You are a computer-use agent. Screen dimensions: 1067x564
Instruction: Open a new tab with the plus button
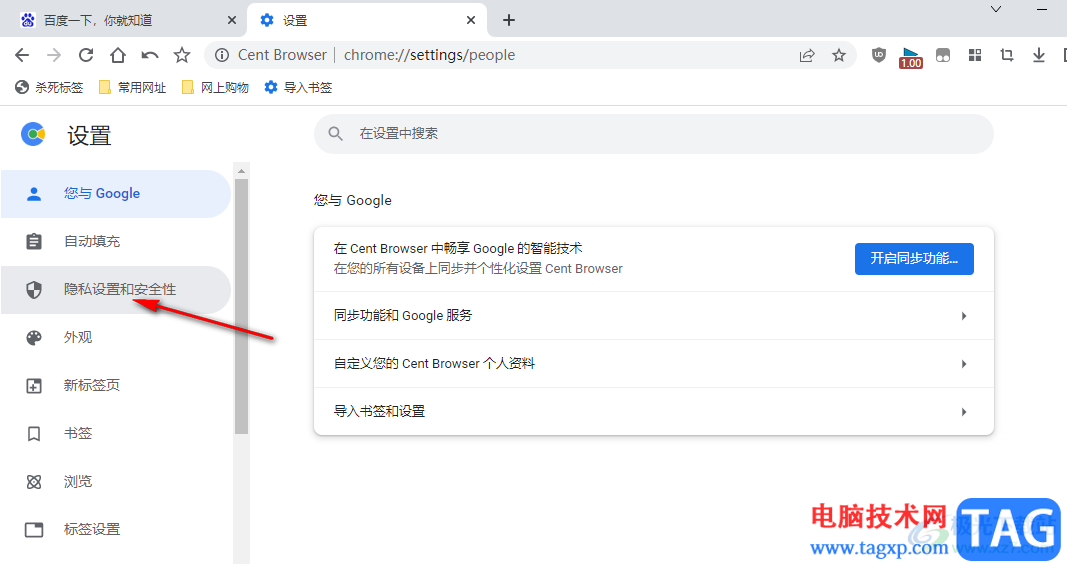(x=508, y=20)
